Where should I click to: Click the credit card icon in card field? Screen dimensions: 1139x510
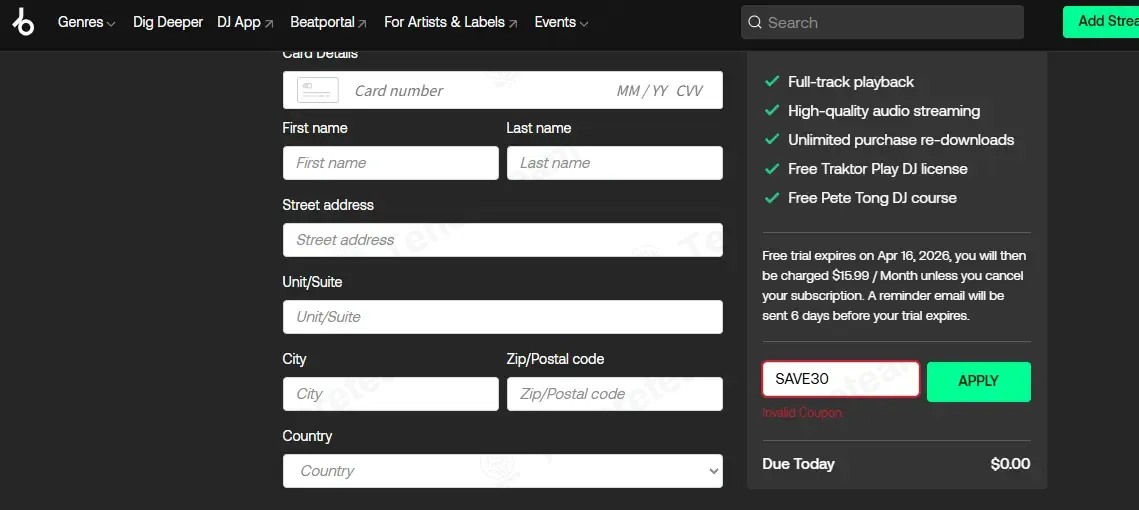[x=317, y=90]
